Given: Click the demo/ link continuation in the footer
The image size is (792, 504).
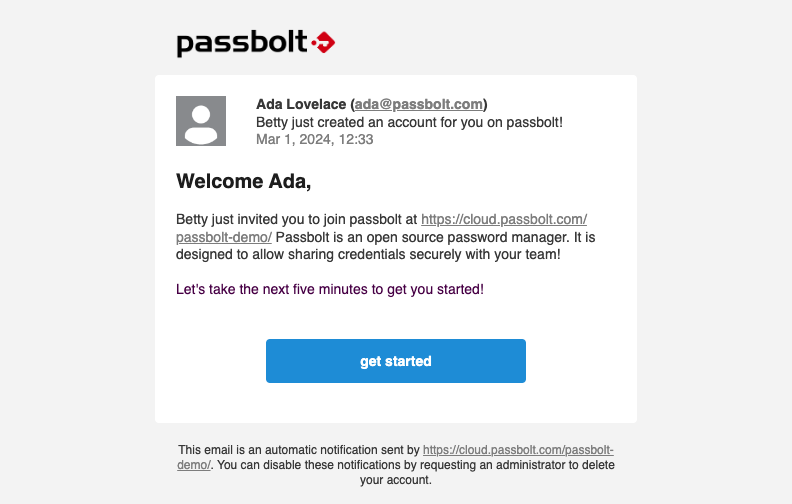Looking at the screenshot, I should tap(194, 465).
